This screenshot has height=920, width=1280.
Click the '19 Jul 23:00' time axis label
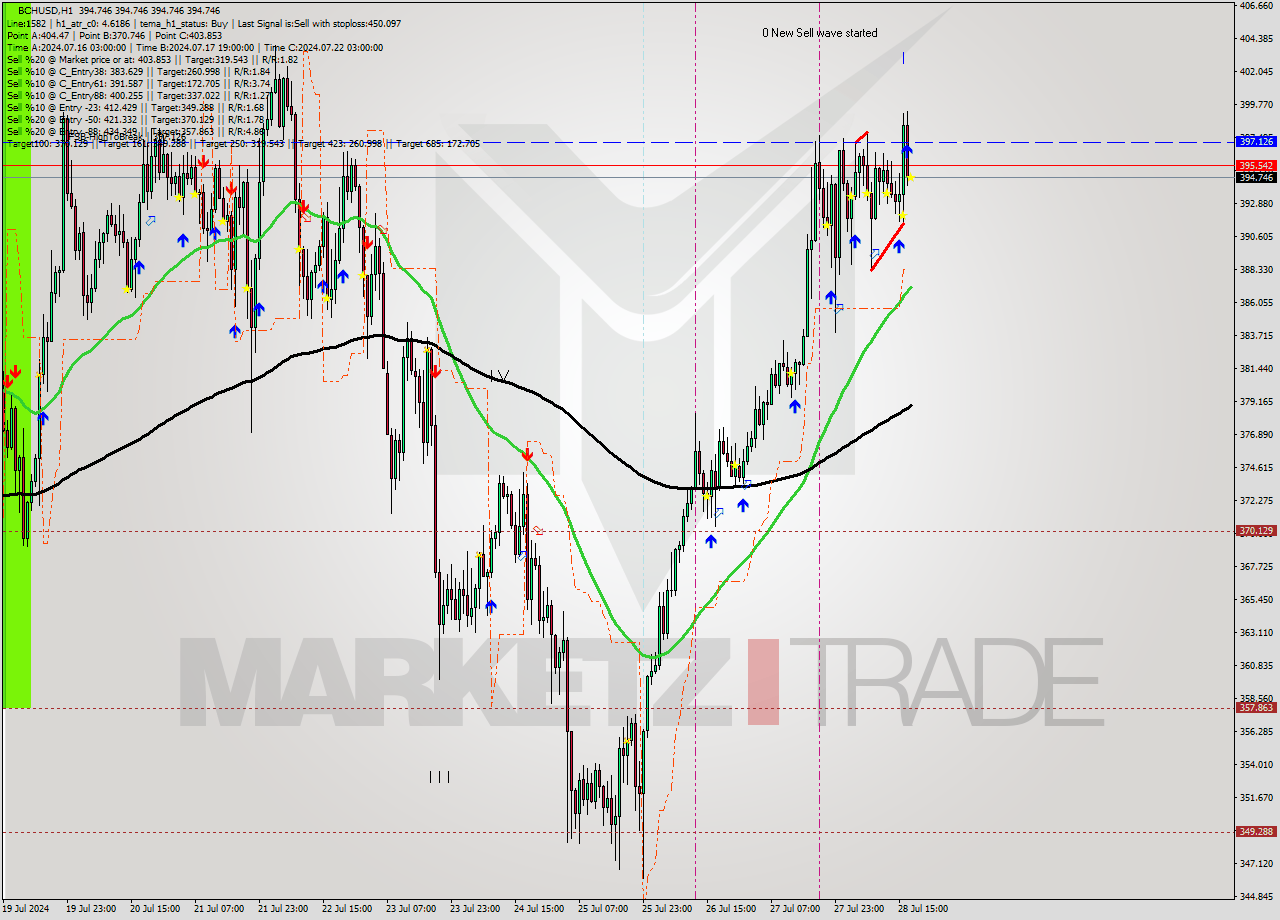pos(91,909)
